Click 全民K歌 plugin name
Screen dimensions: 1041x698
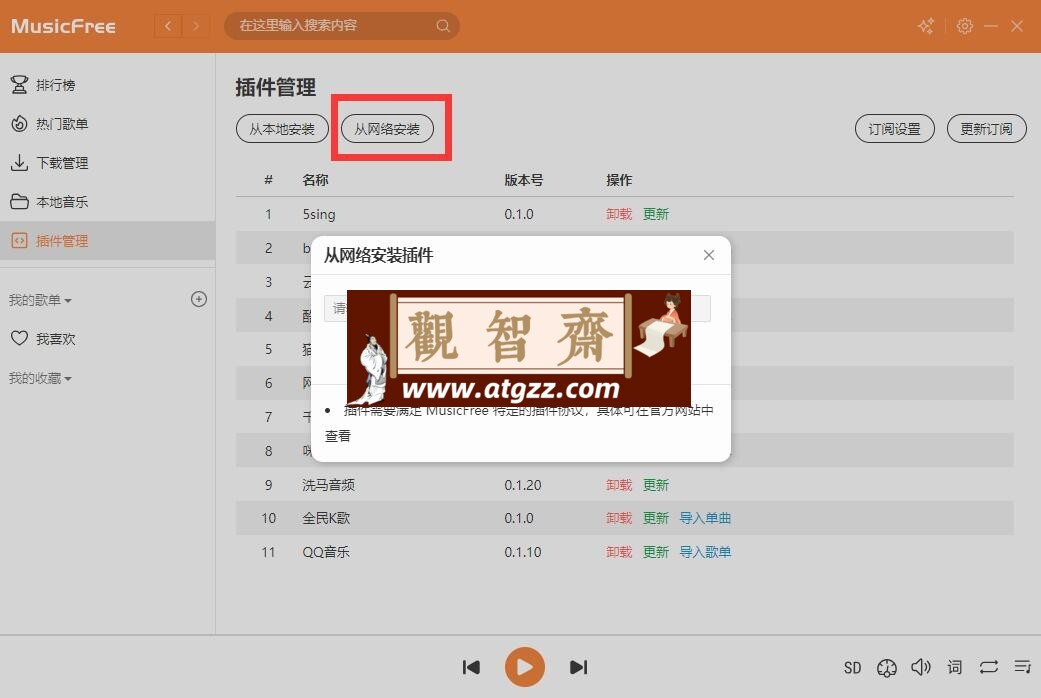(325, 518)
